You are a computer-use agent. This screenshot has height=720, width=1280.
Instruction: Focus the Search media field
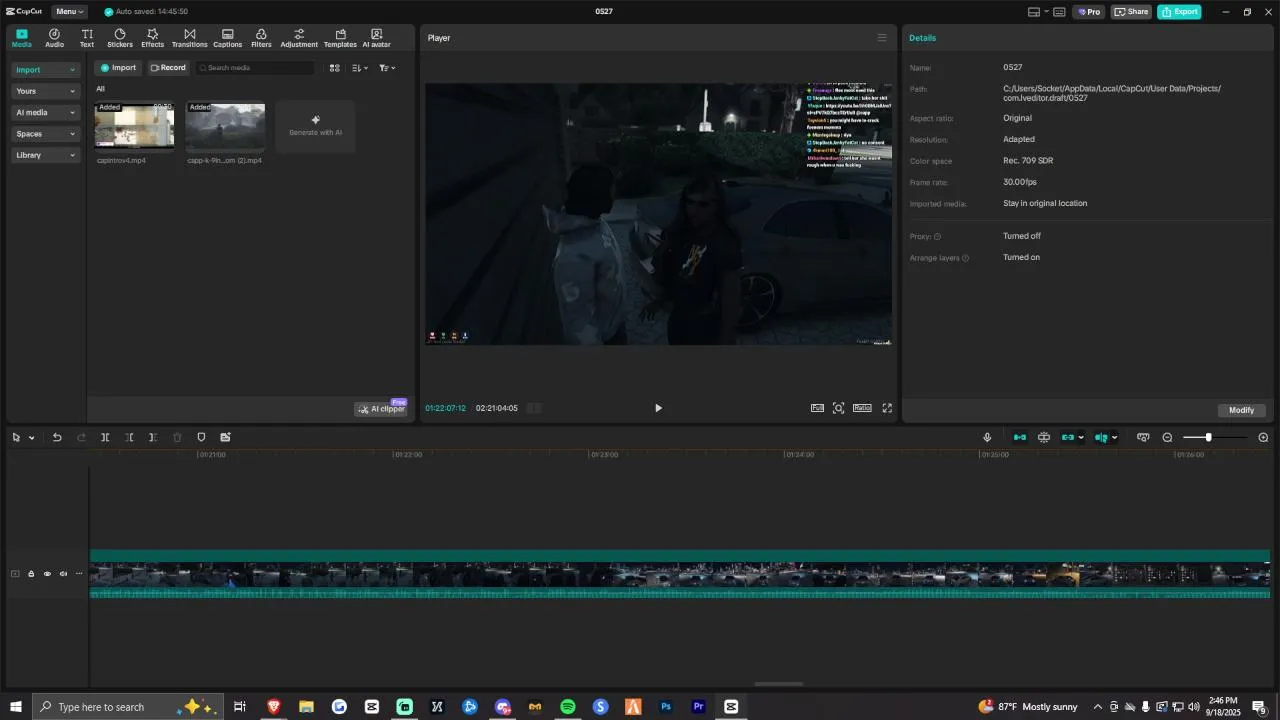click(x=255, y=68)
